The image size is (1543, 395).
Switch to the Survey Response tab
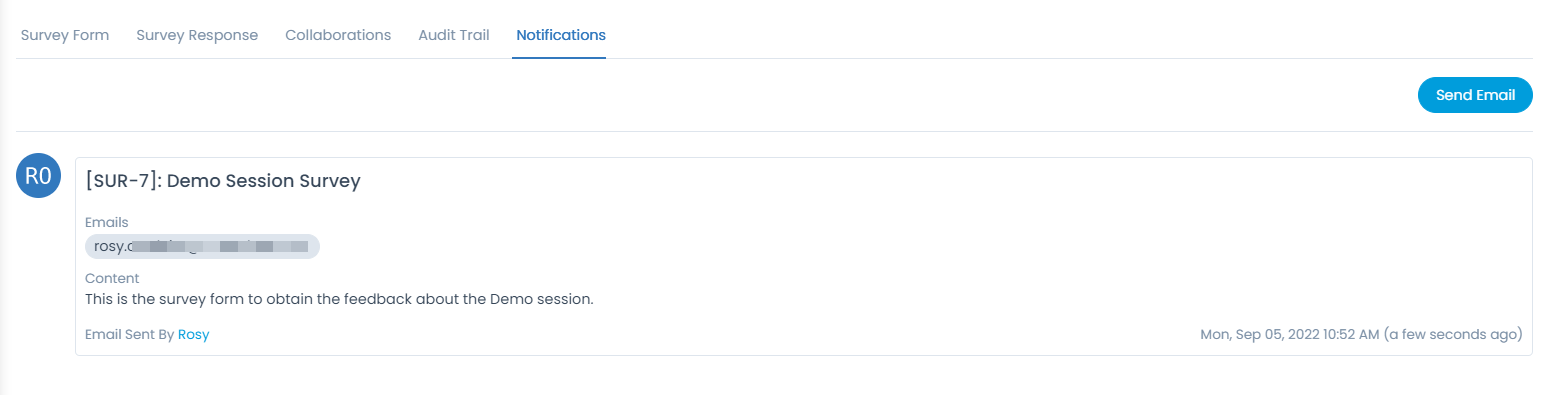click(197, 35)
